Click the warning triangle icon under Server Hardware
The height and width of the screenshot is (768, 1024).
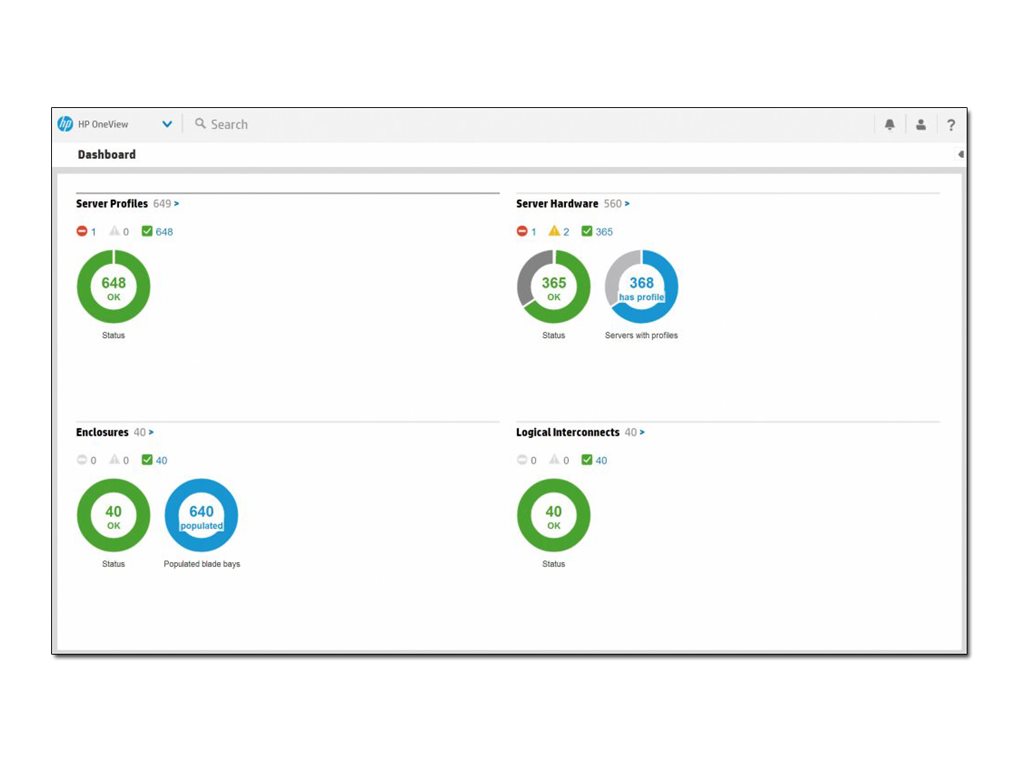(x=553, y=231)
